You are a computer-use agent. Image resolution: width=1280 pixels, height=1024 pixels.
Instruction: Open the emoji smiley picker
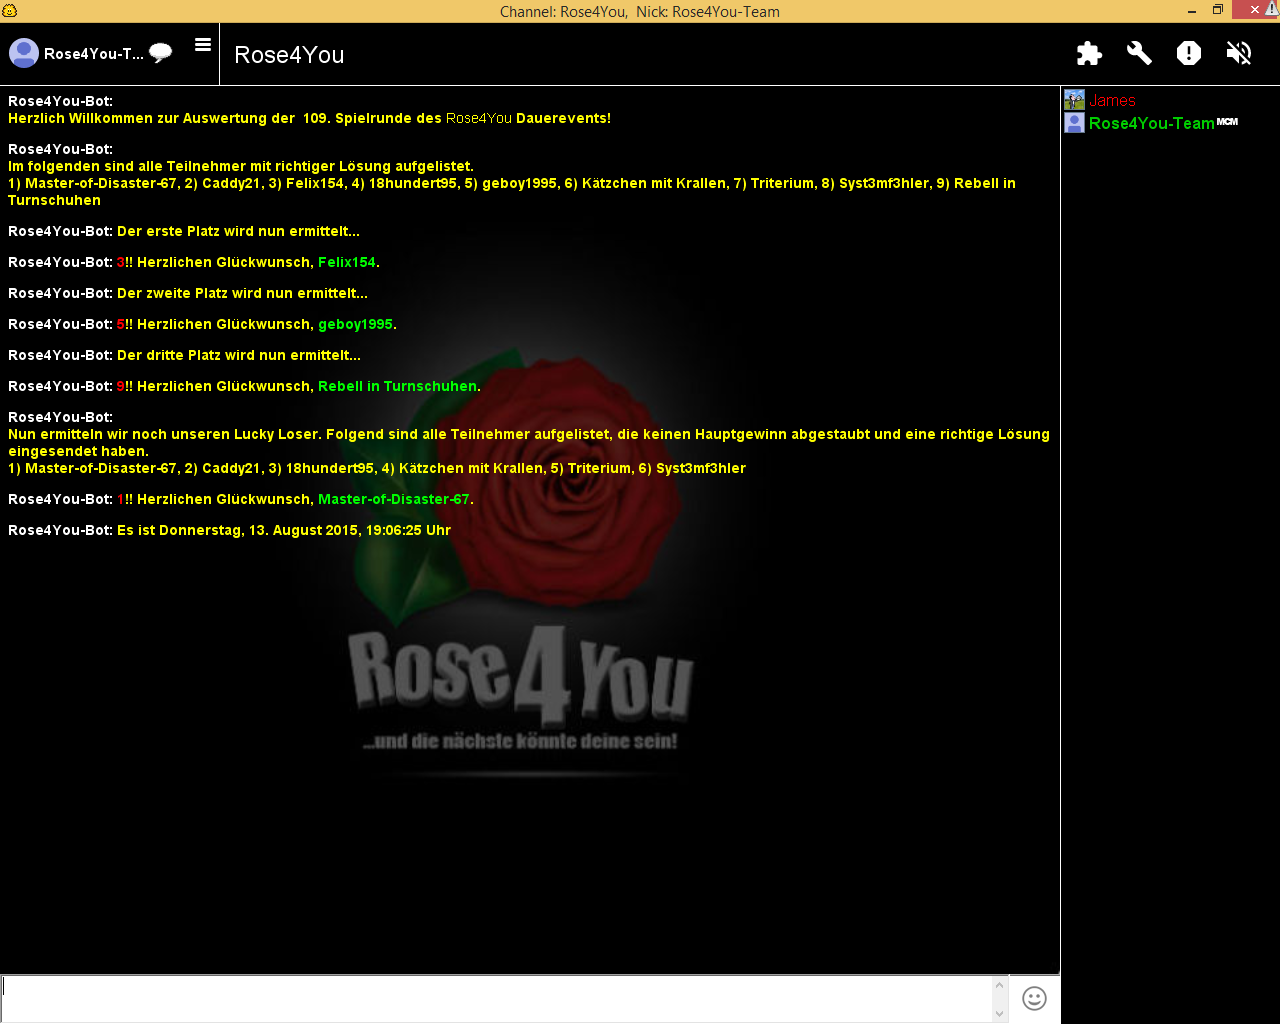[x=1034, y=998]
